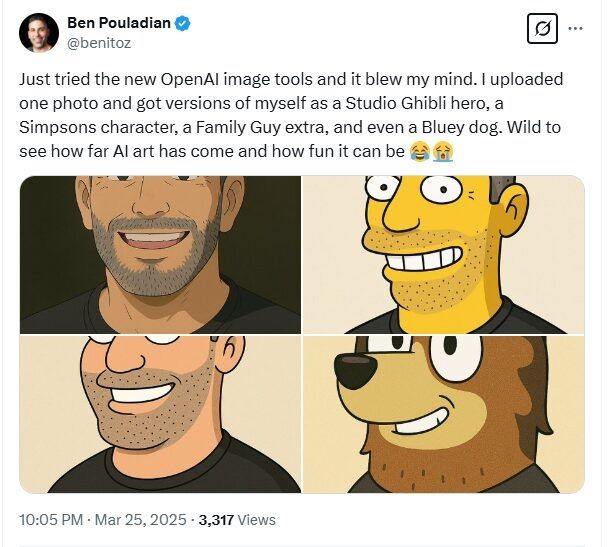Visit the @benitoz handle link
612x547 pixels.
(x=101, y=44)
